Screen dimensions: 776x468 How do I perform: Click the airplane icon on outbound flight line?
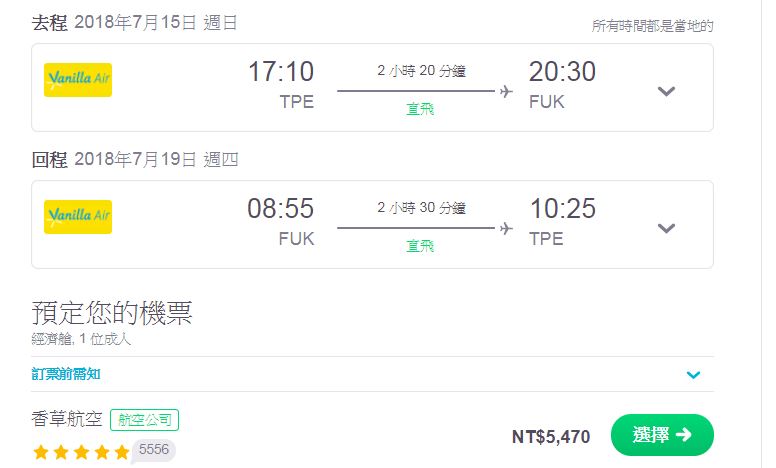click(506, 92)
